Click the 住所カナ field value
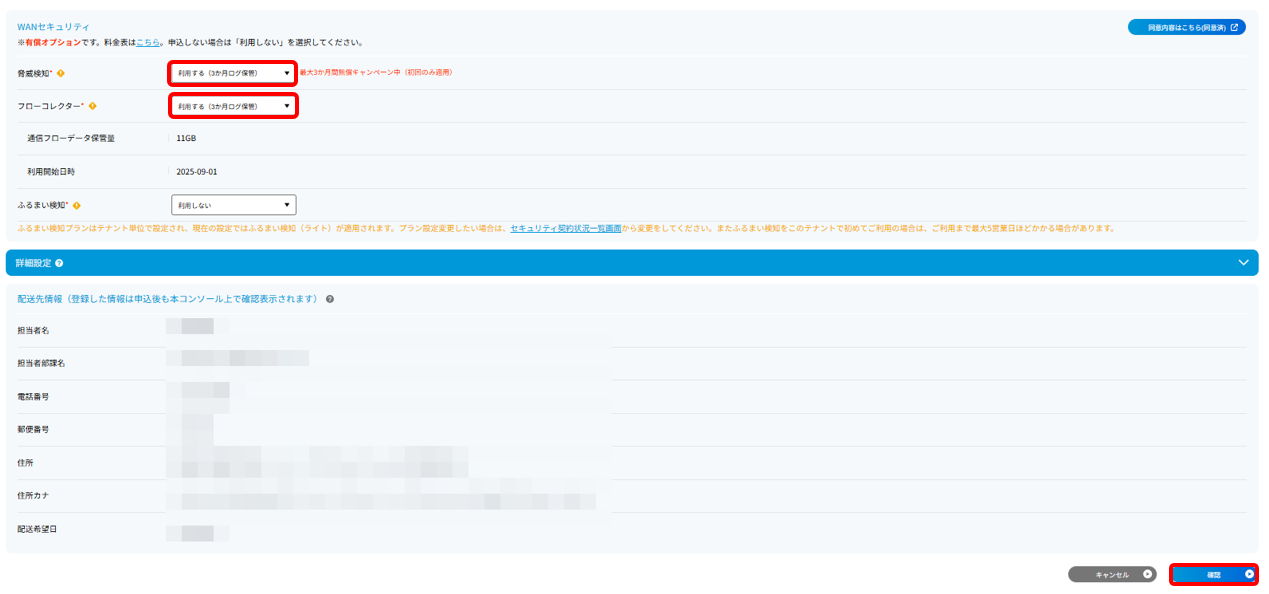1269x594 pixels. click(380, 498)
